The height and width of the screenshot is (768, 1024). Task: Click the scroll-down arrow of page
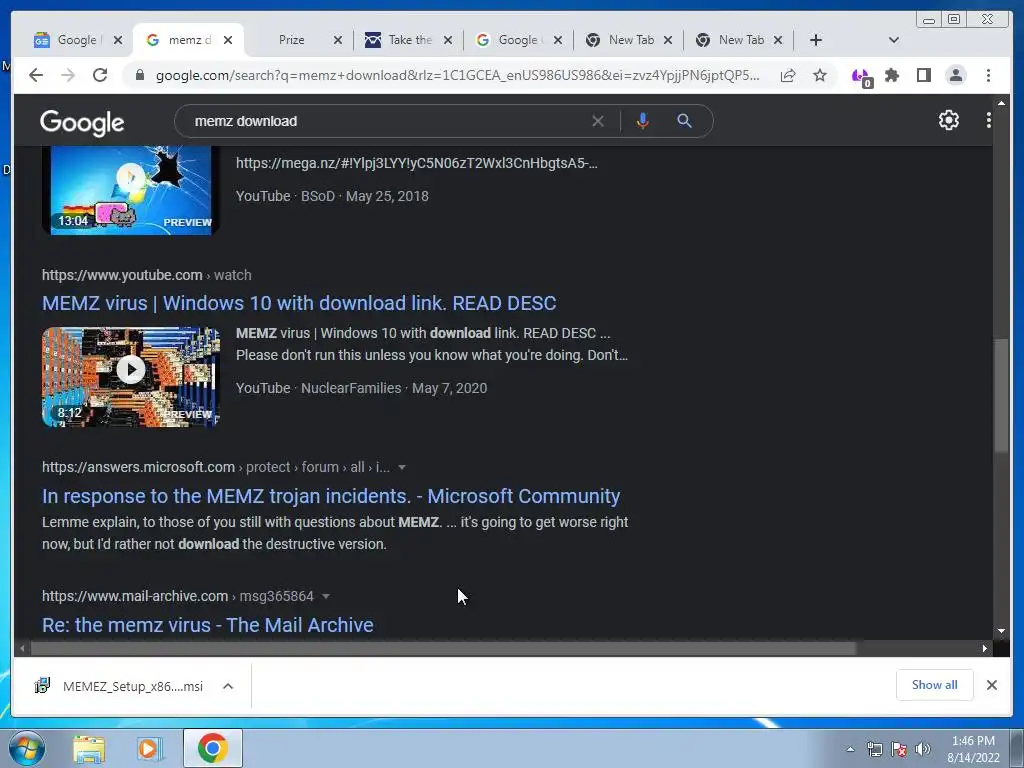point(1001,631)
